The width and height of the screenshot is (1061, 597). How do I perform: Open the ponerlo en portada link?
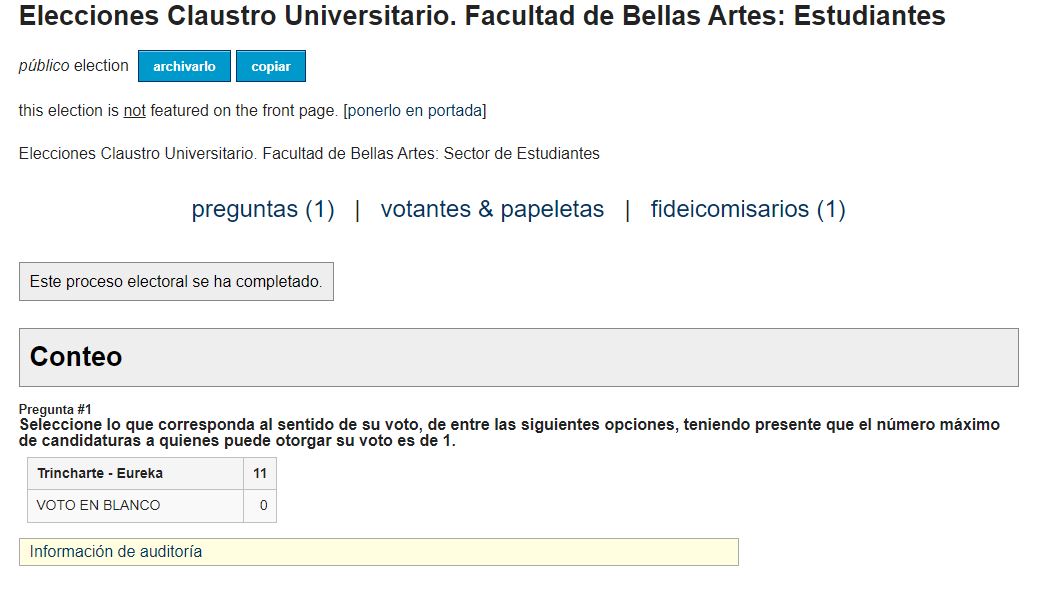(x=415, y=110)
